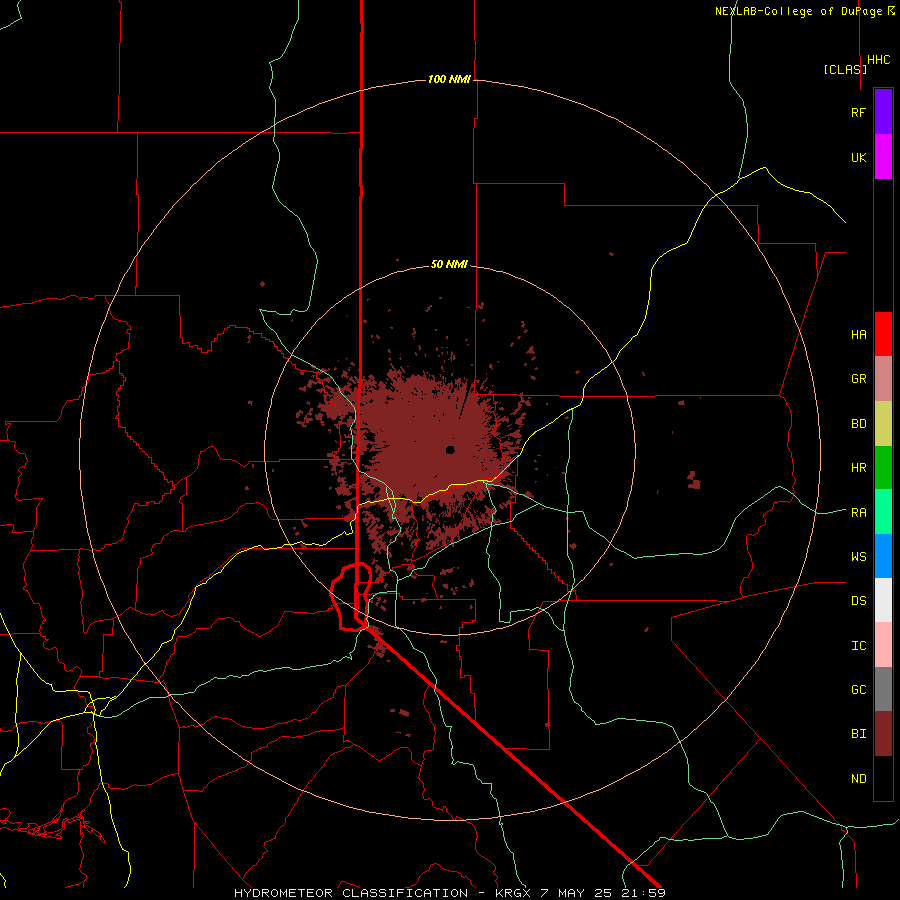The image size is (900, 900).
Task: Click the GC legend label
Action: [x=858, y=689]
